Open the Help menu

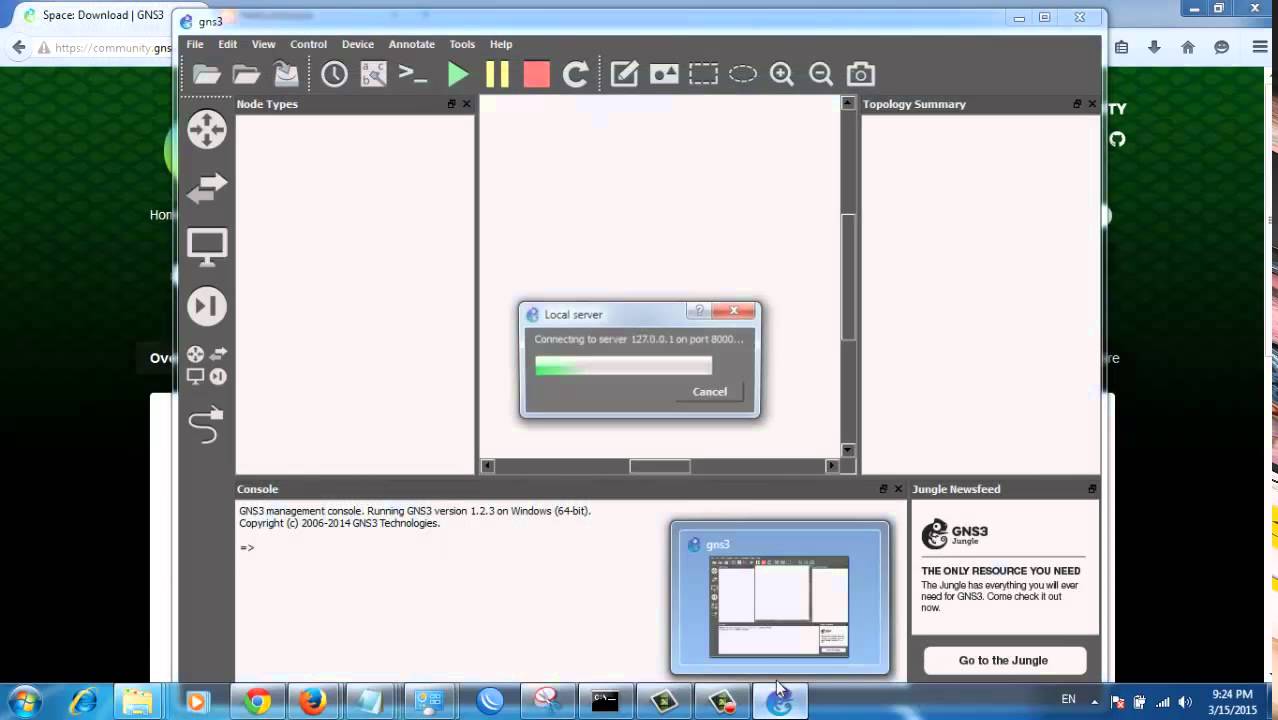[501, 44]
